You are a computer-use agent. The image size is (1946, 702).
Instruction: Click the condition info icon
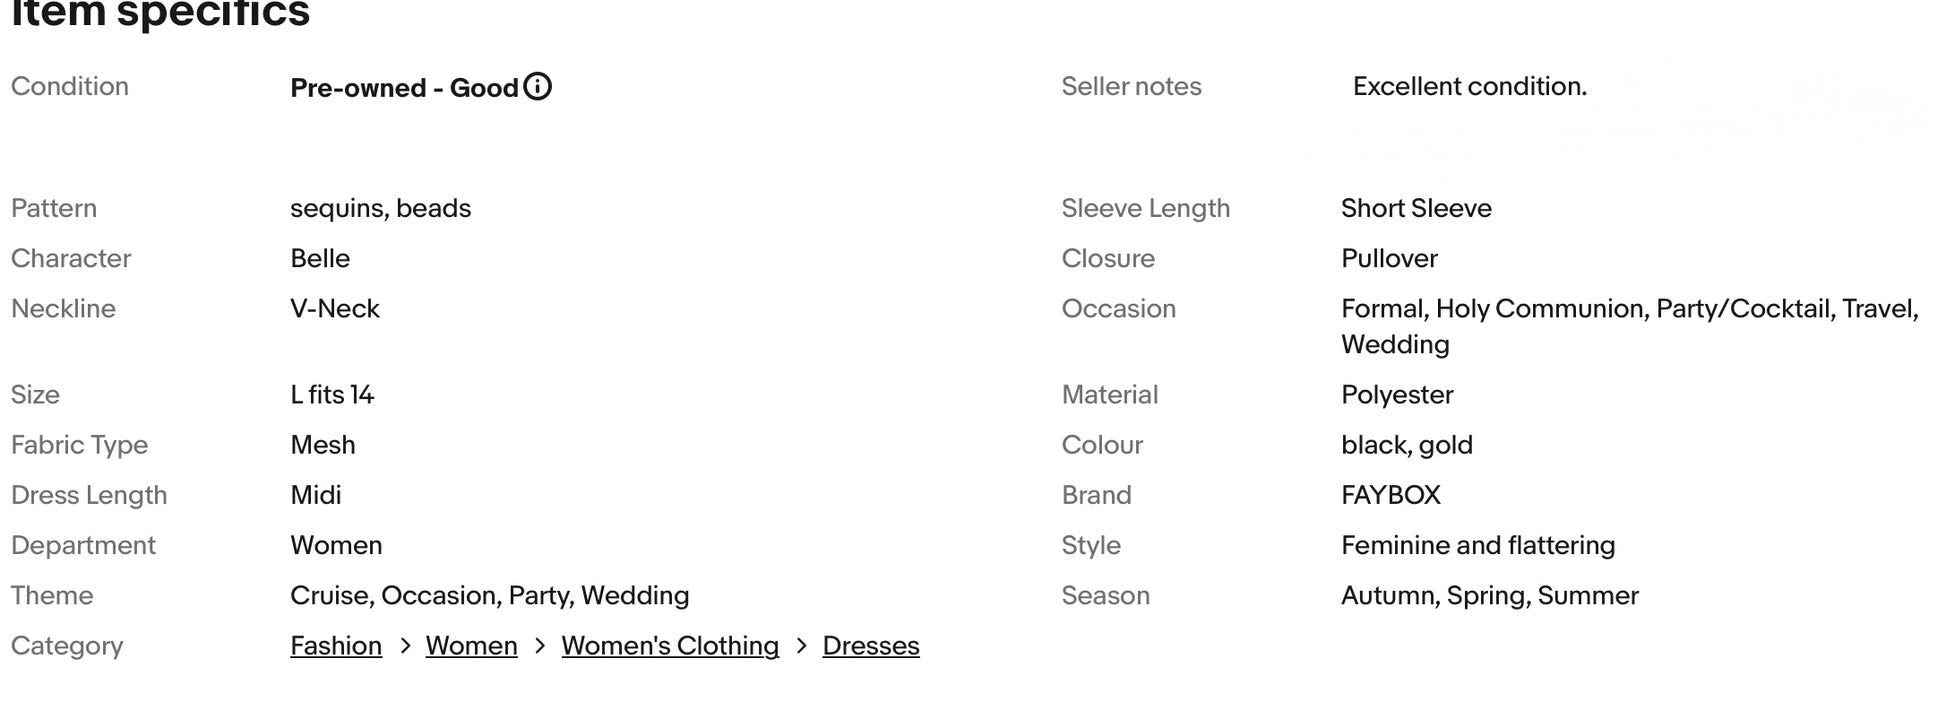pos(537,87)
